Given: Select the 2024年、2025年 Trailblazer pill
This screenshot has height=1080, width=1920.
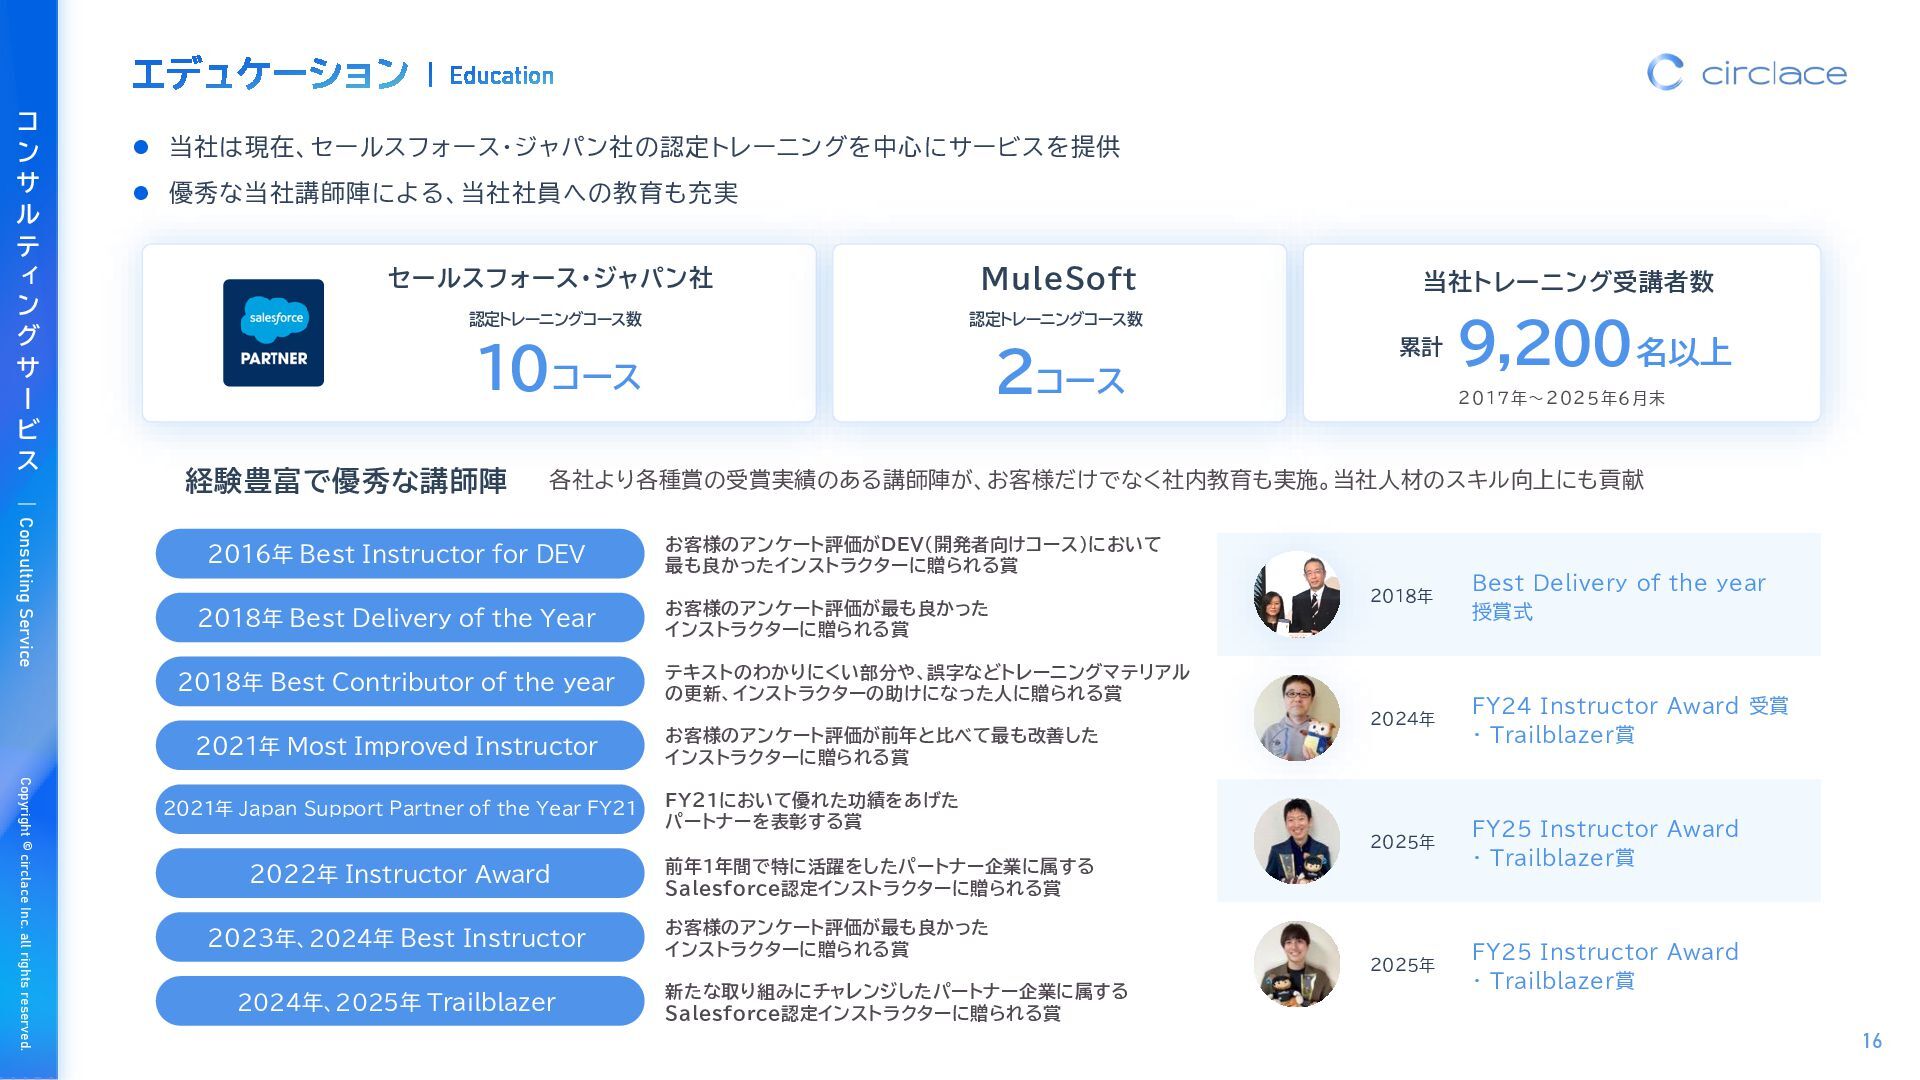Looking at the screenshot, I should pyautogui.click(x=399, y=1001).
